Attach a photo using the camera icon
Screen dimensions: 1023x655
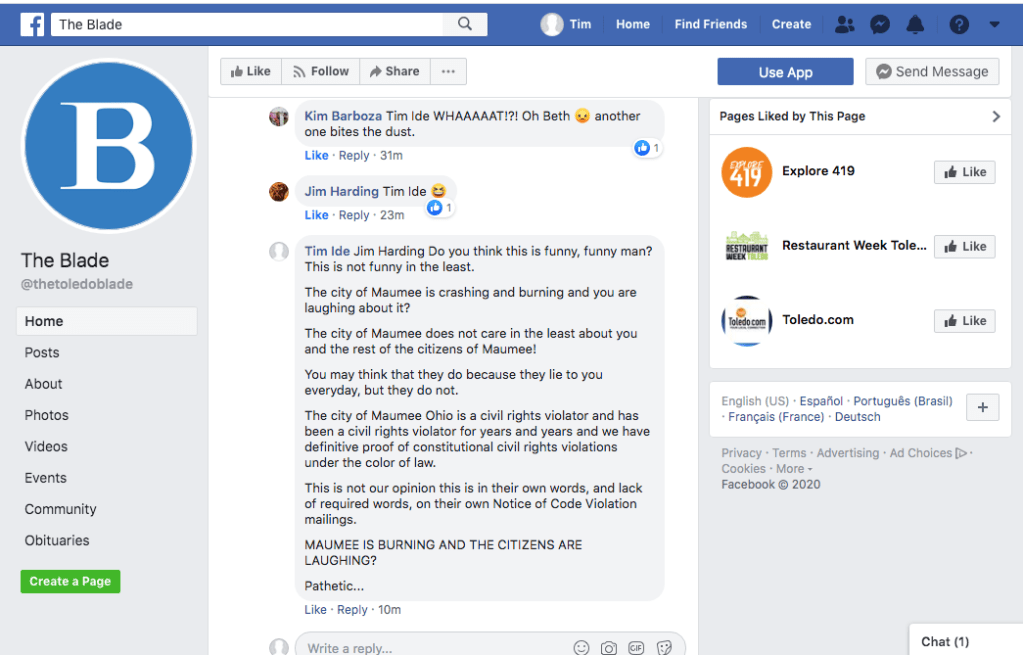(609, 648)
